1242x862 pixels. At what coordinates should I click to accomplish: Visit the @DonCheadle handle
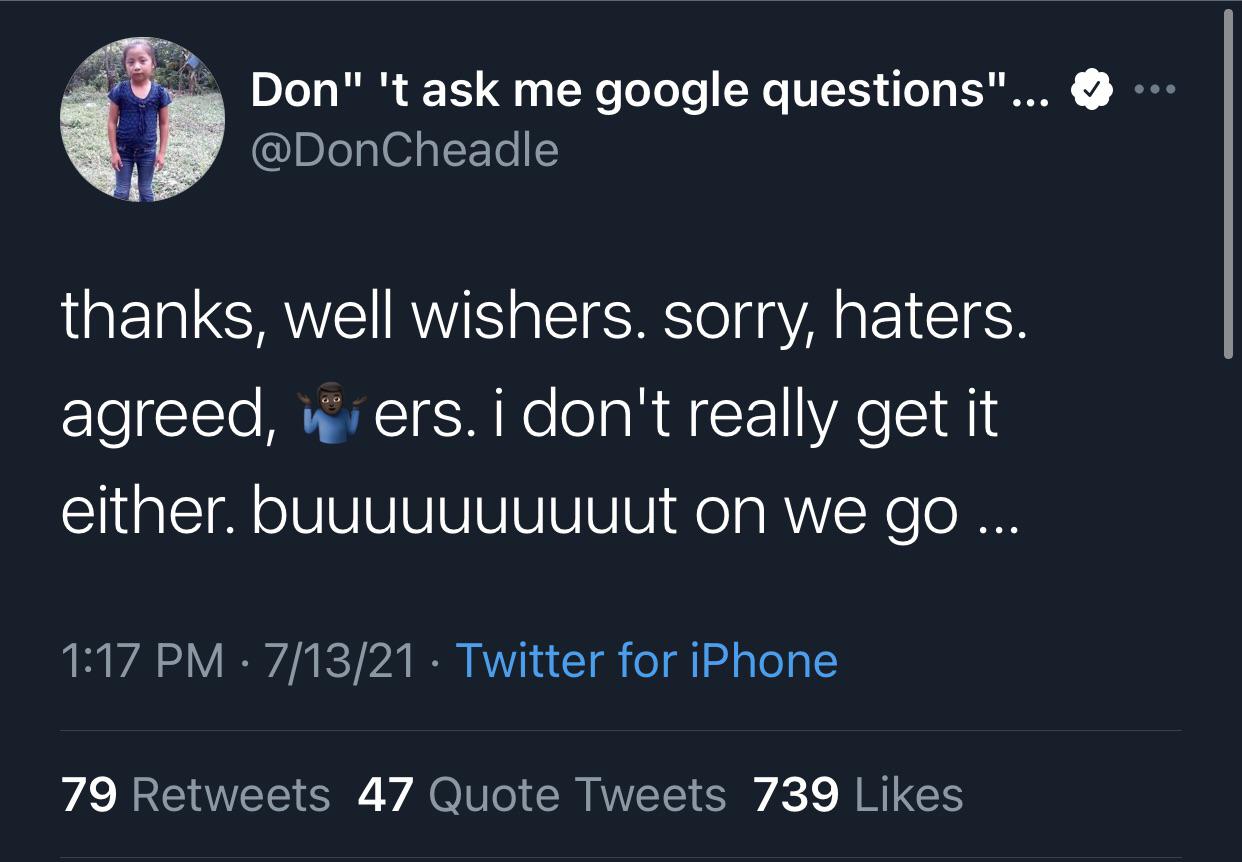point(404,150)
